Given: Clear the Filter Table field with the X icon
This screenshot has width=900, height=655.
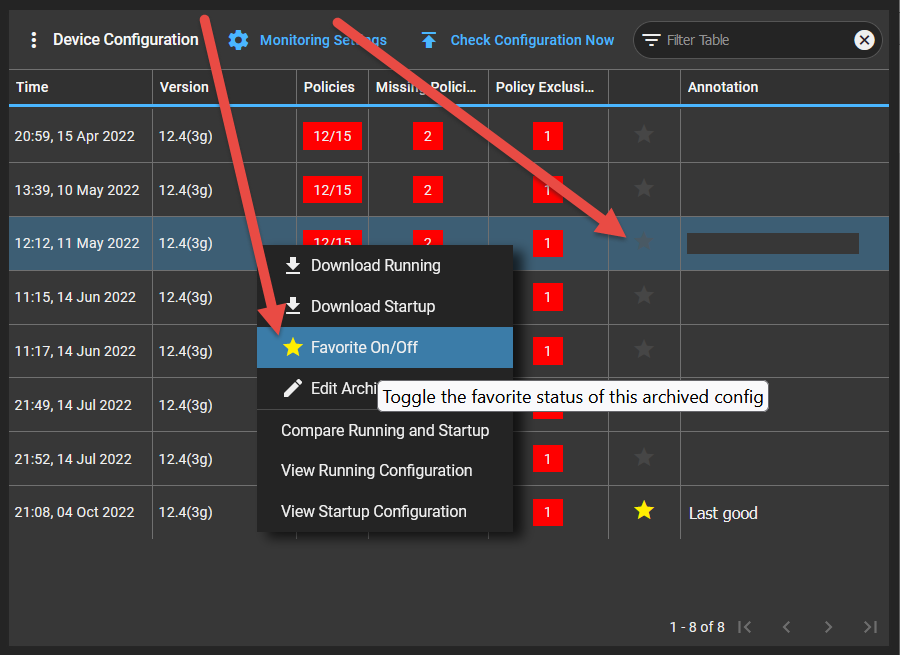Looking at the screenshot, I should 864,40.
